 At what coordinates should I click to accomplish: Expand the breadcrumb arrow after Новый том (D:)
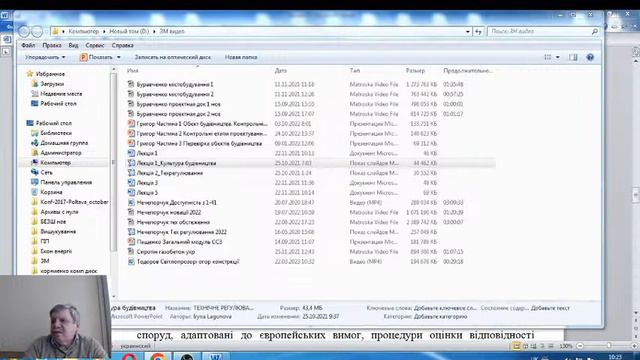pos(154,31)
